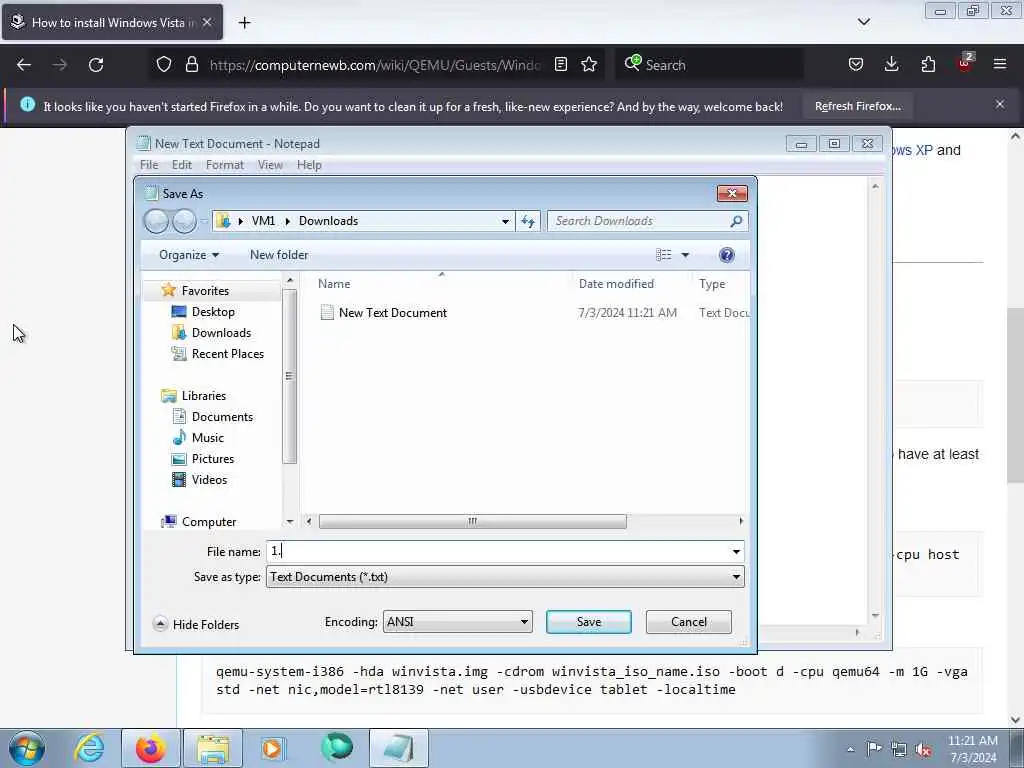Click the Refresh Firefox button

pyautogui.click(x=857, y=106)
